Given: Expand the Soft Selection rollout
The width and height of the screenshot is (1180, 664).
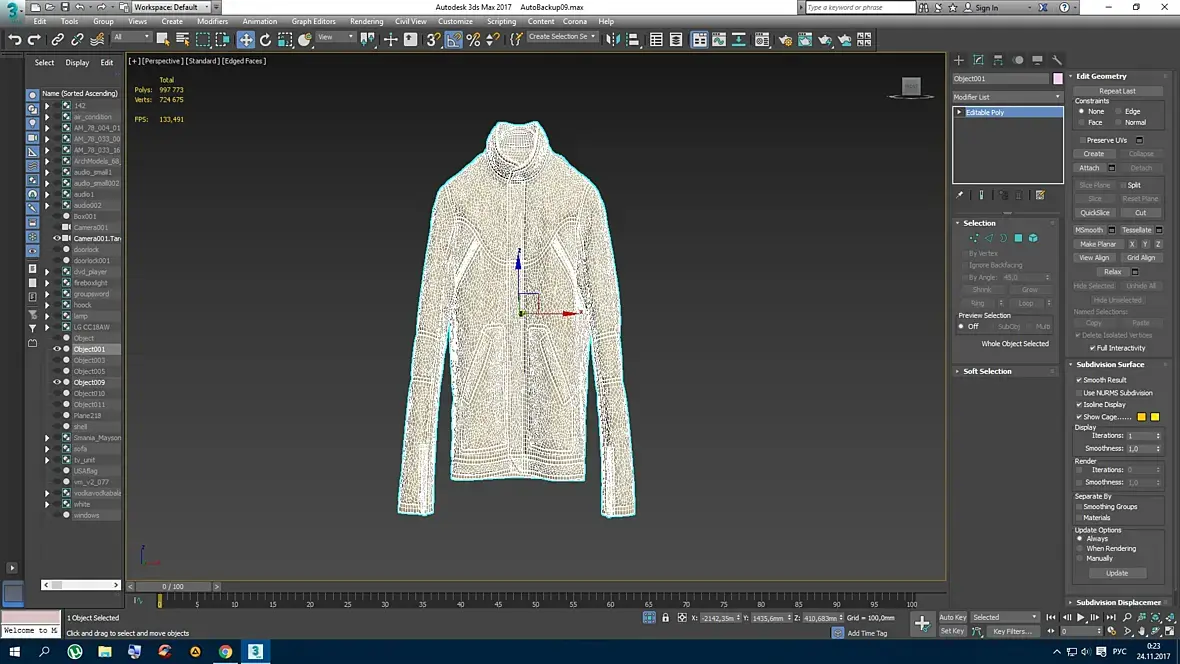Looking at the screenshot, I should pos(987,371).
